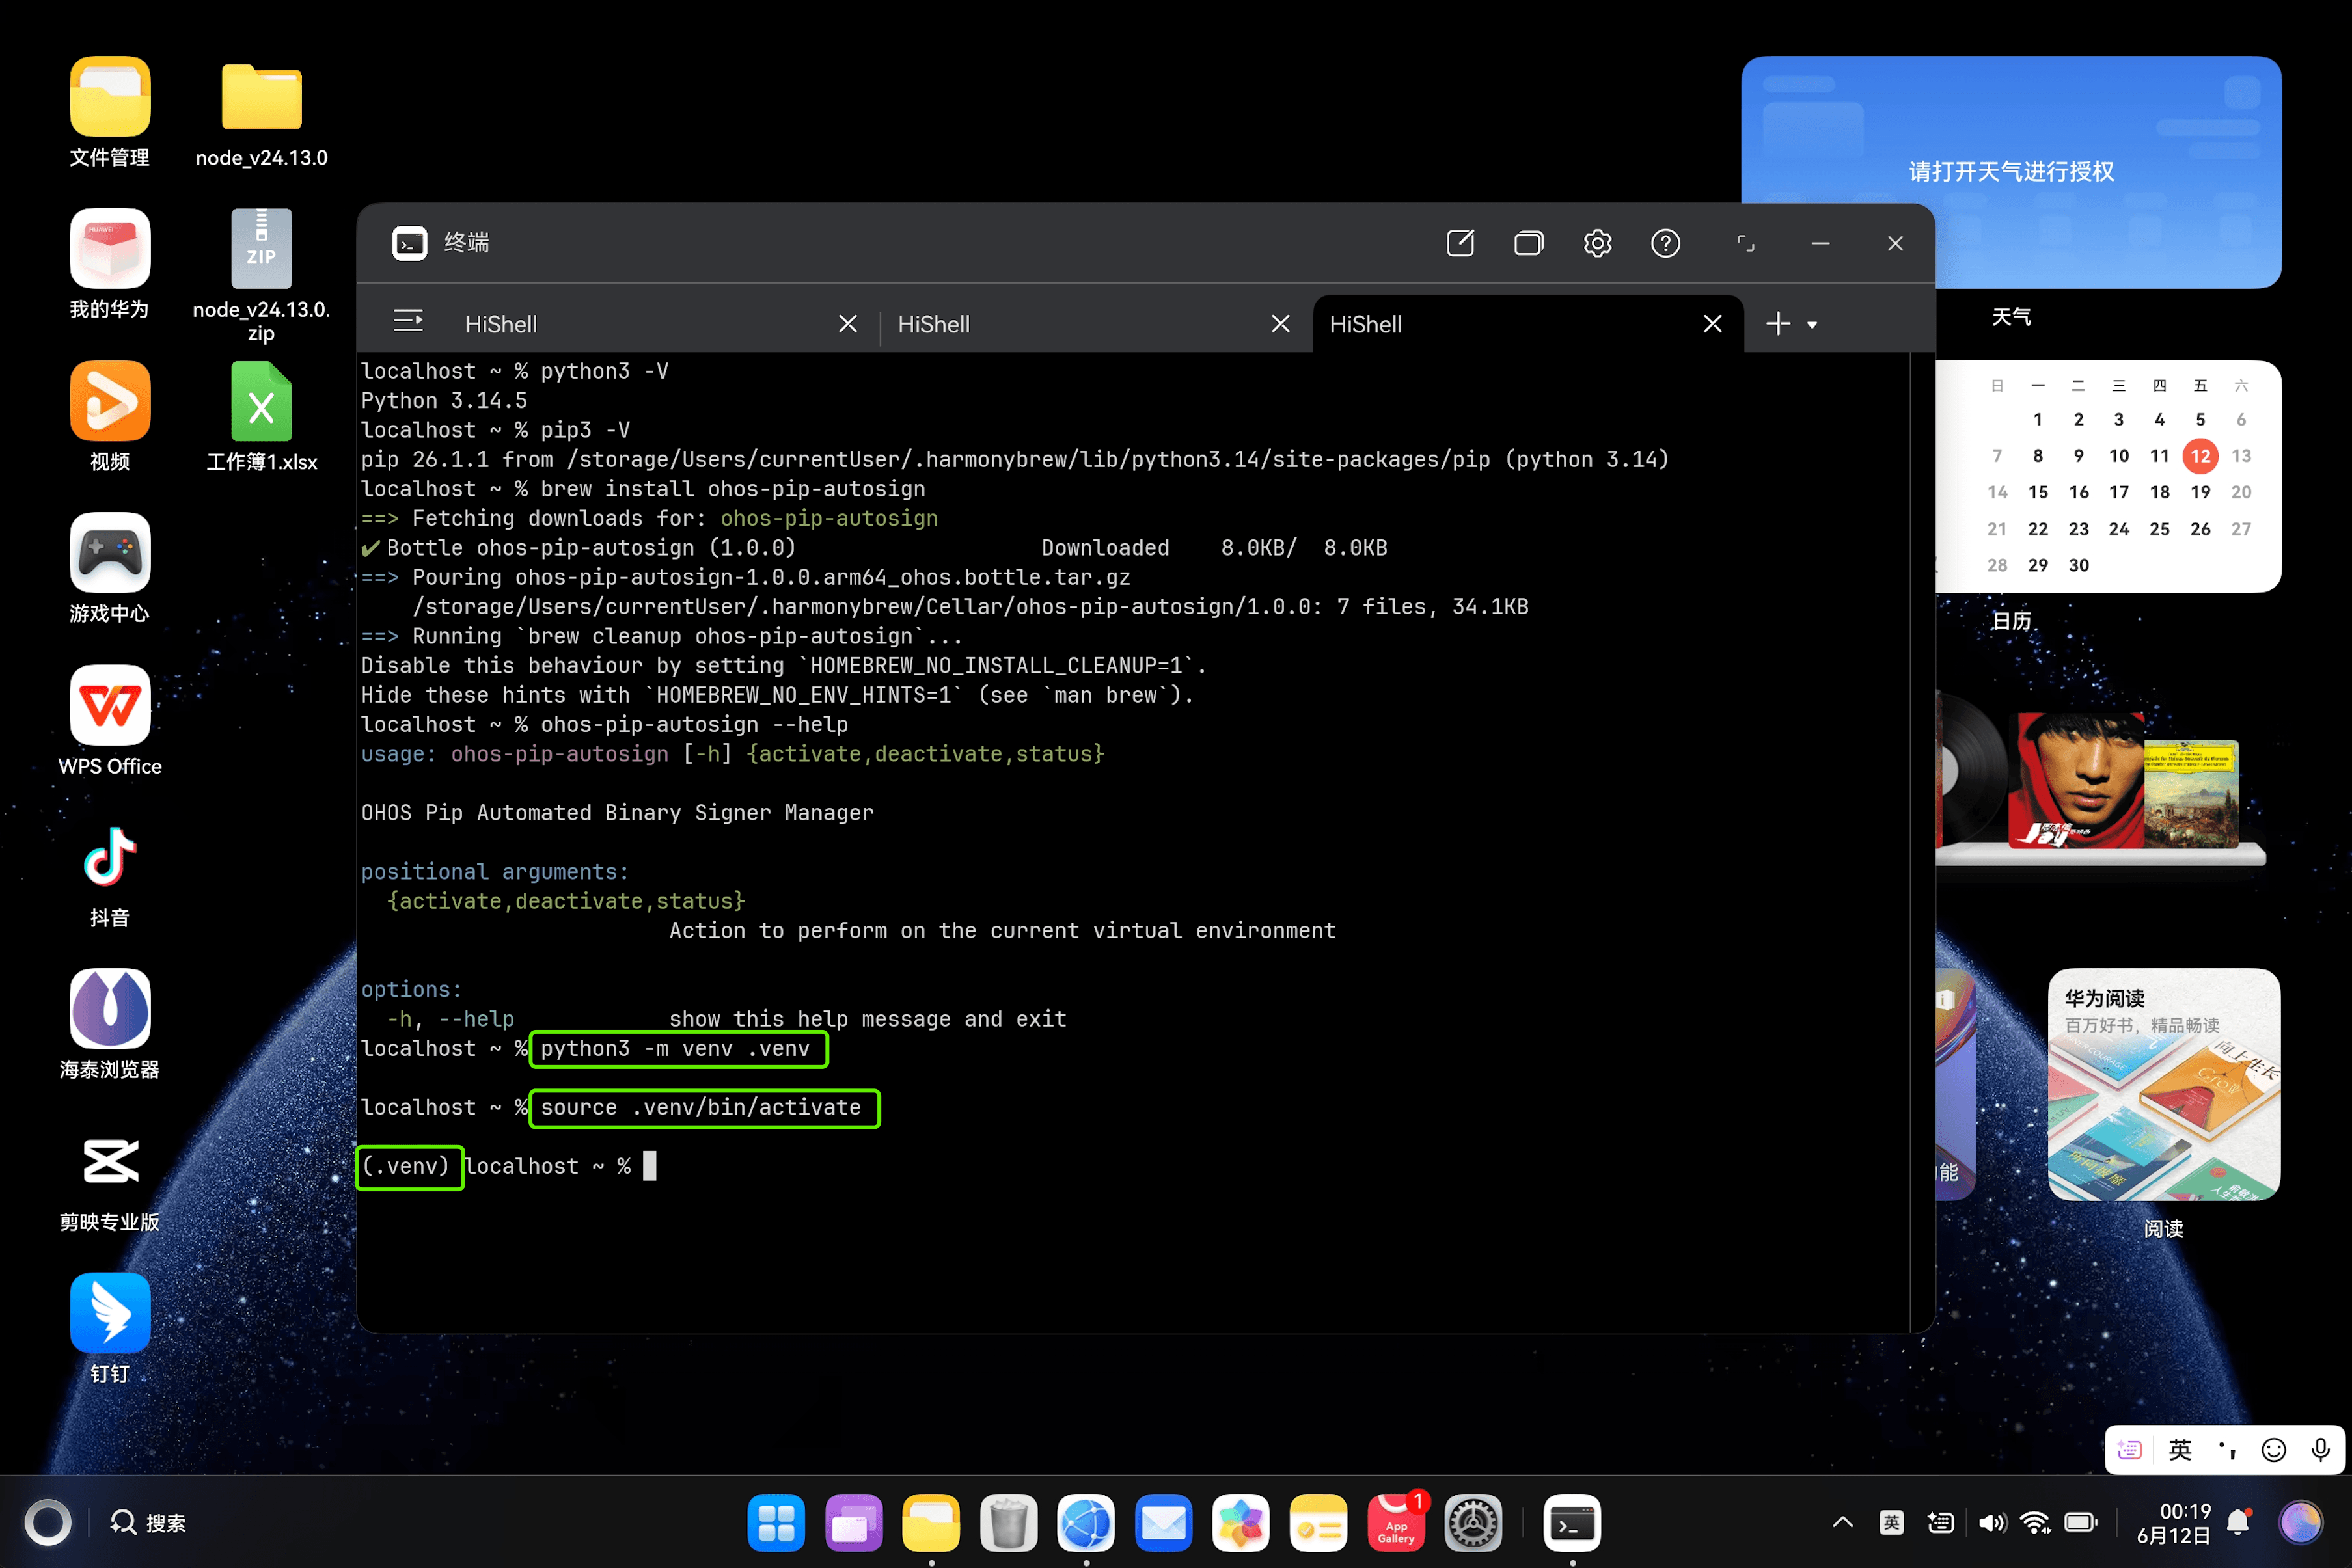Open the AI assistant orb in tray

[2300, 1522]
